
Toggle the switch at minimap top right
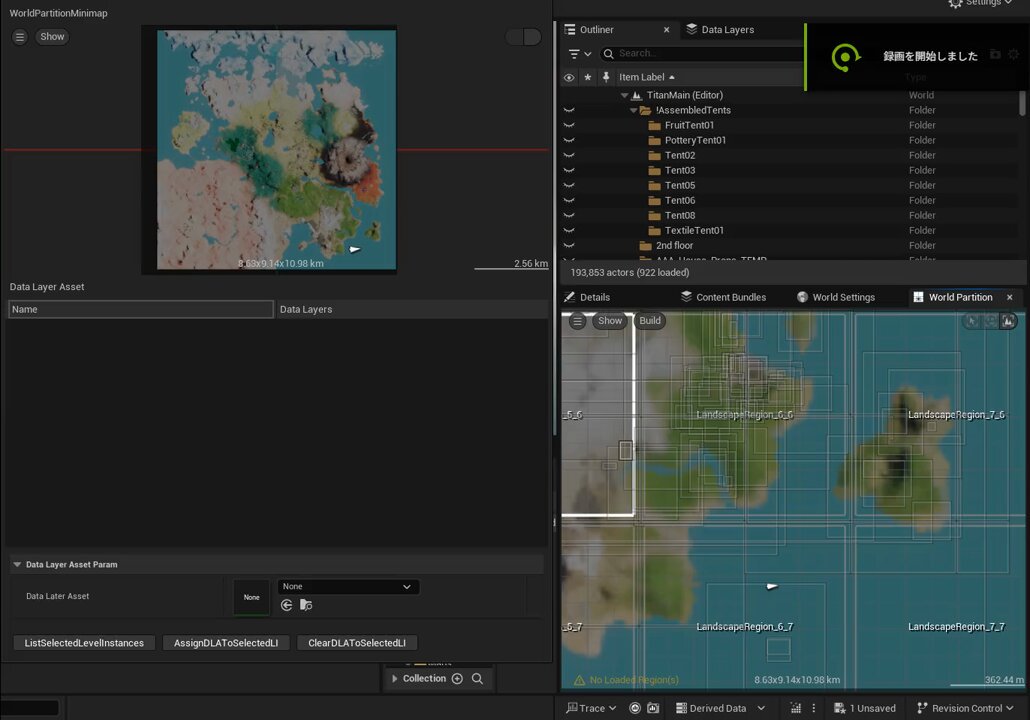524,37
